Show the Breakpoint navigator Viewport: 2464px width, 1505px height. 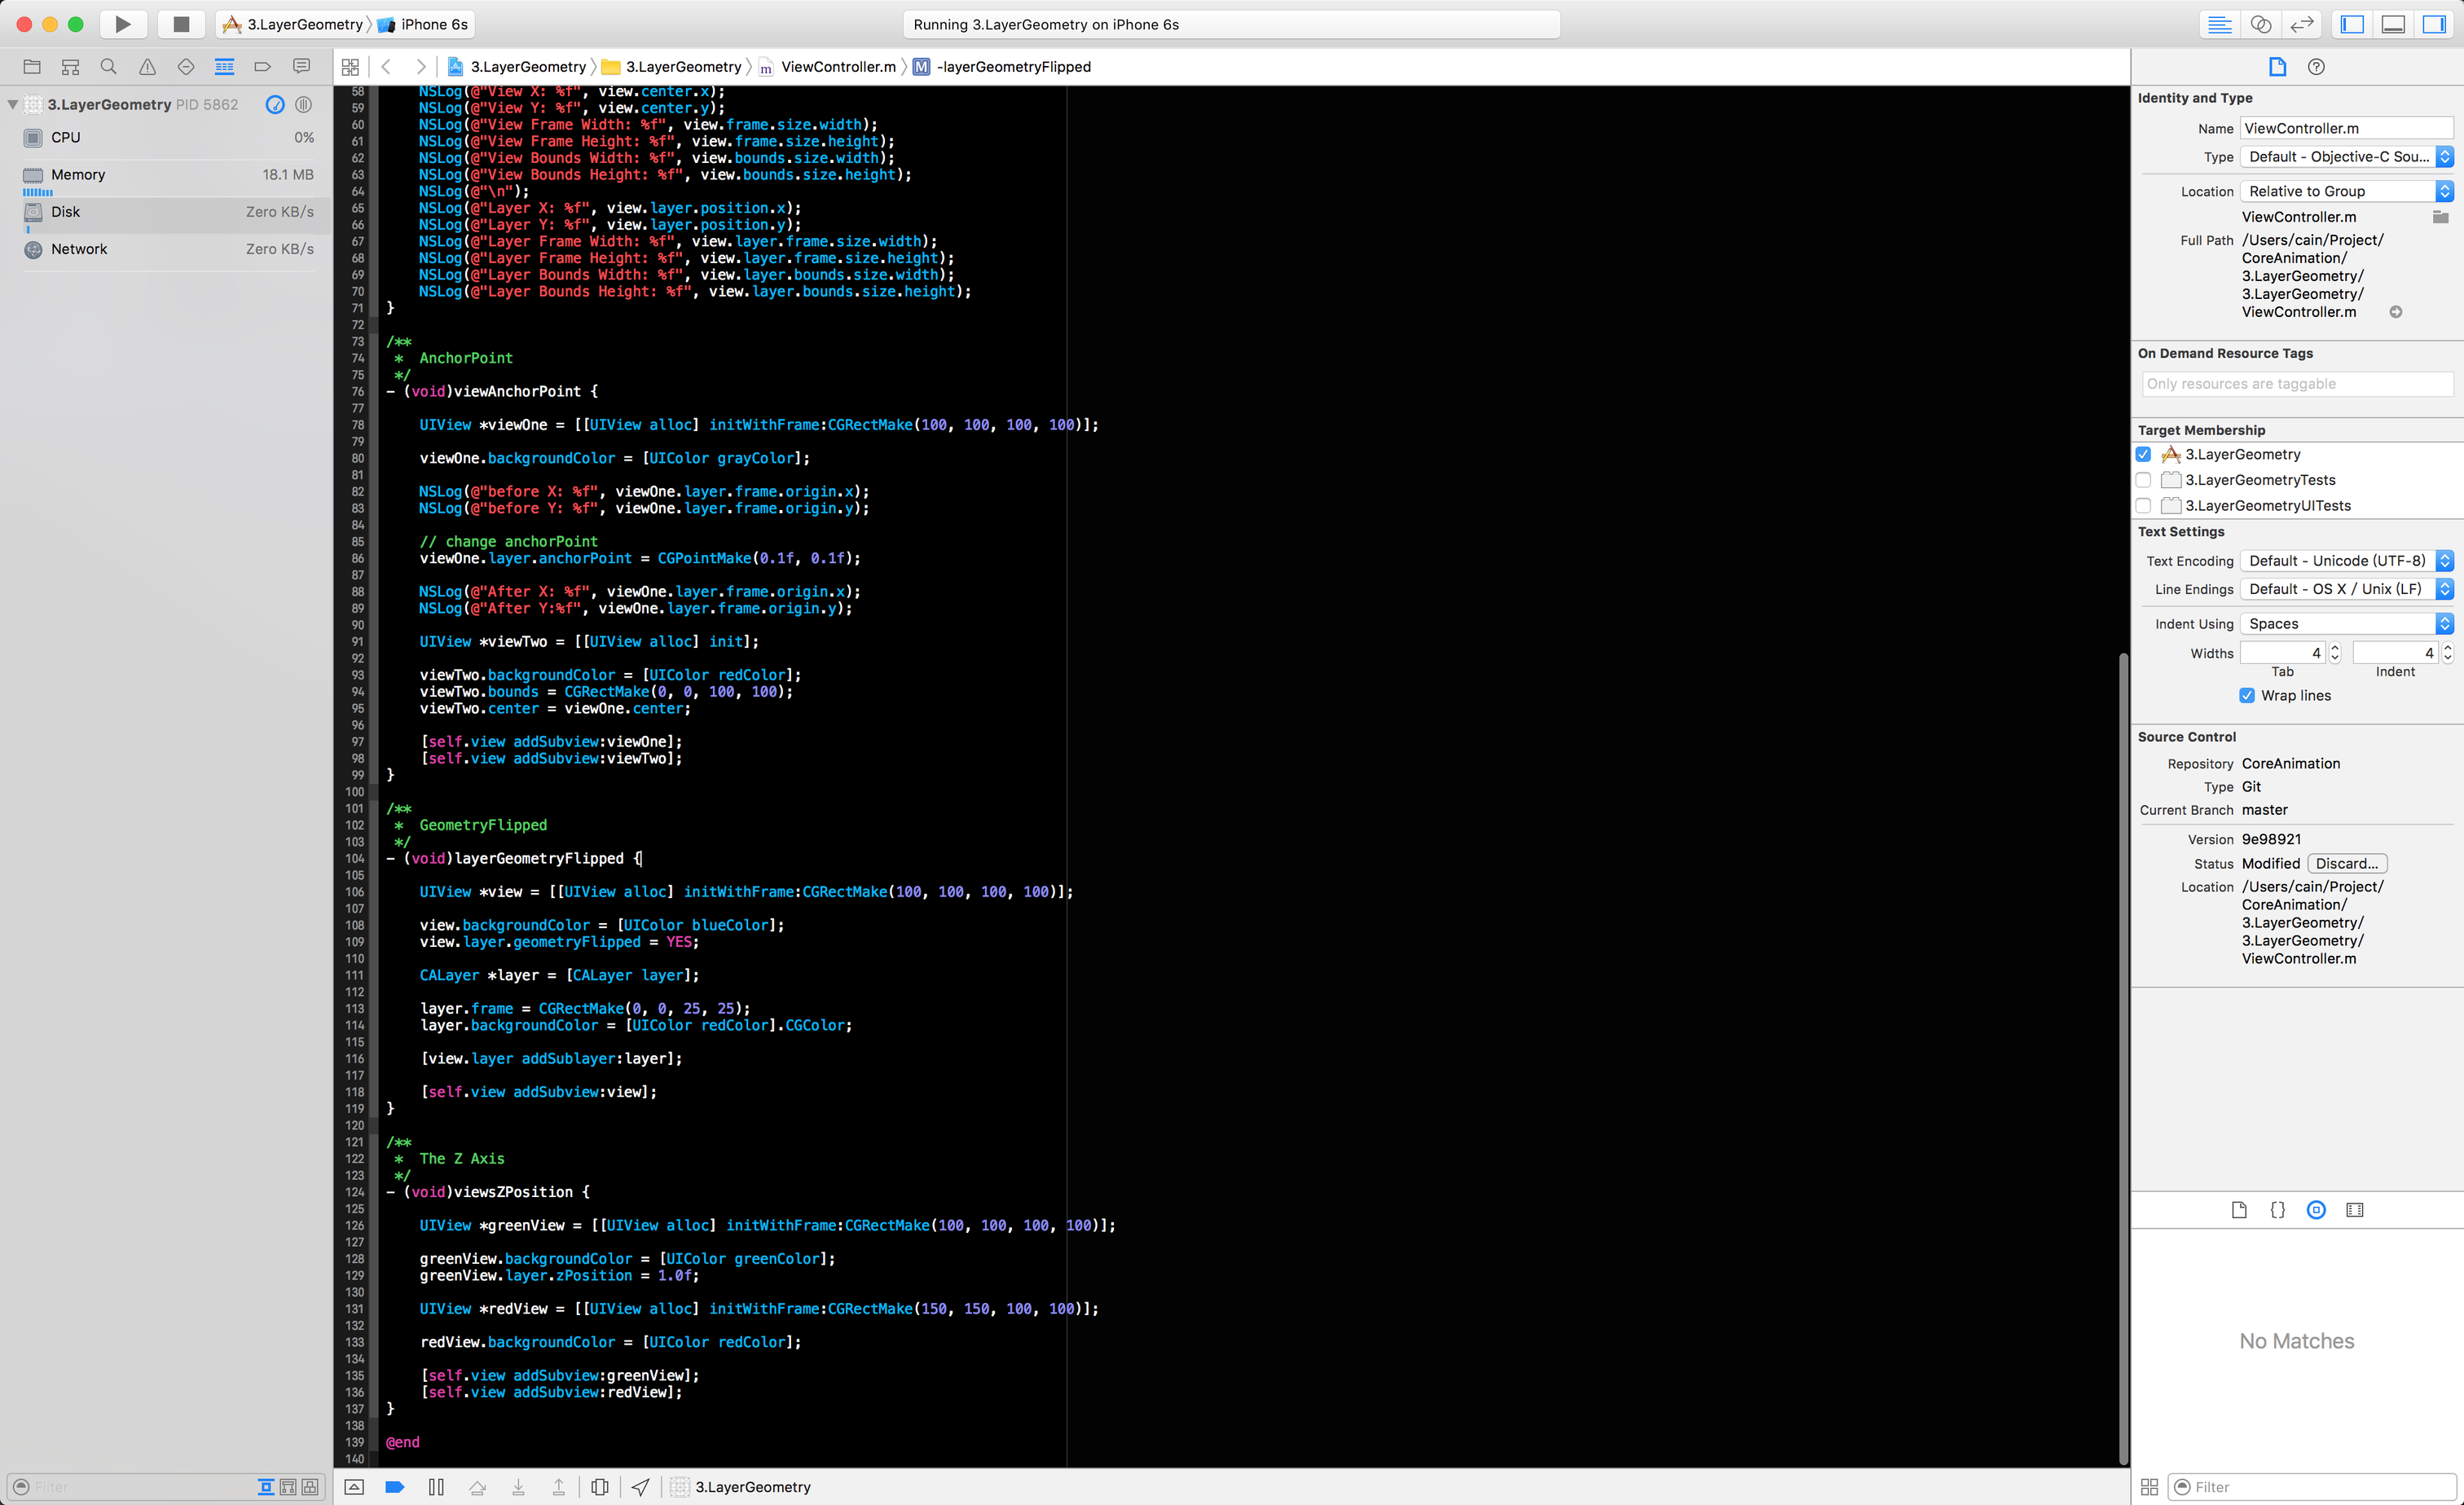[x=263, y=67]
